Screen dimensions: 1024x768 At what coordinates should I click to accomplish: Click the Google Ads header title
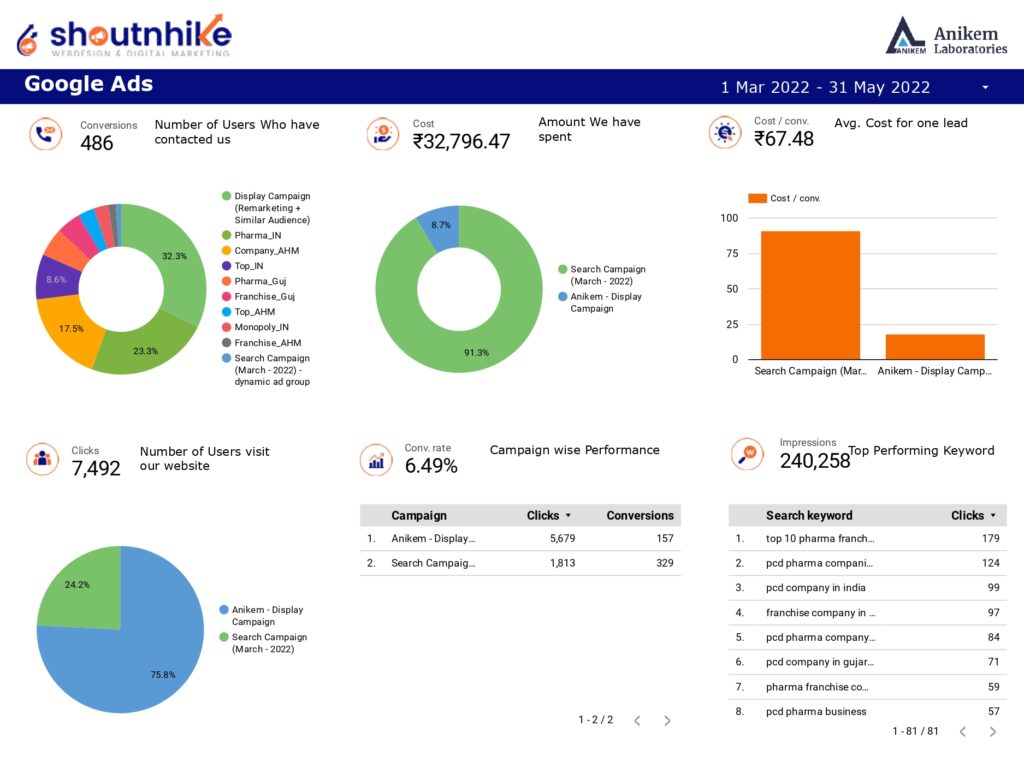pos(89,84)
